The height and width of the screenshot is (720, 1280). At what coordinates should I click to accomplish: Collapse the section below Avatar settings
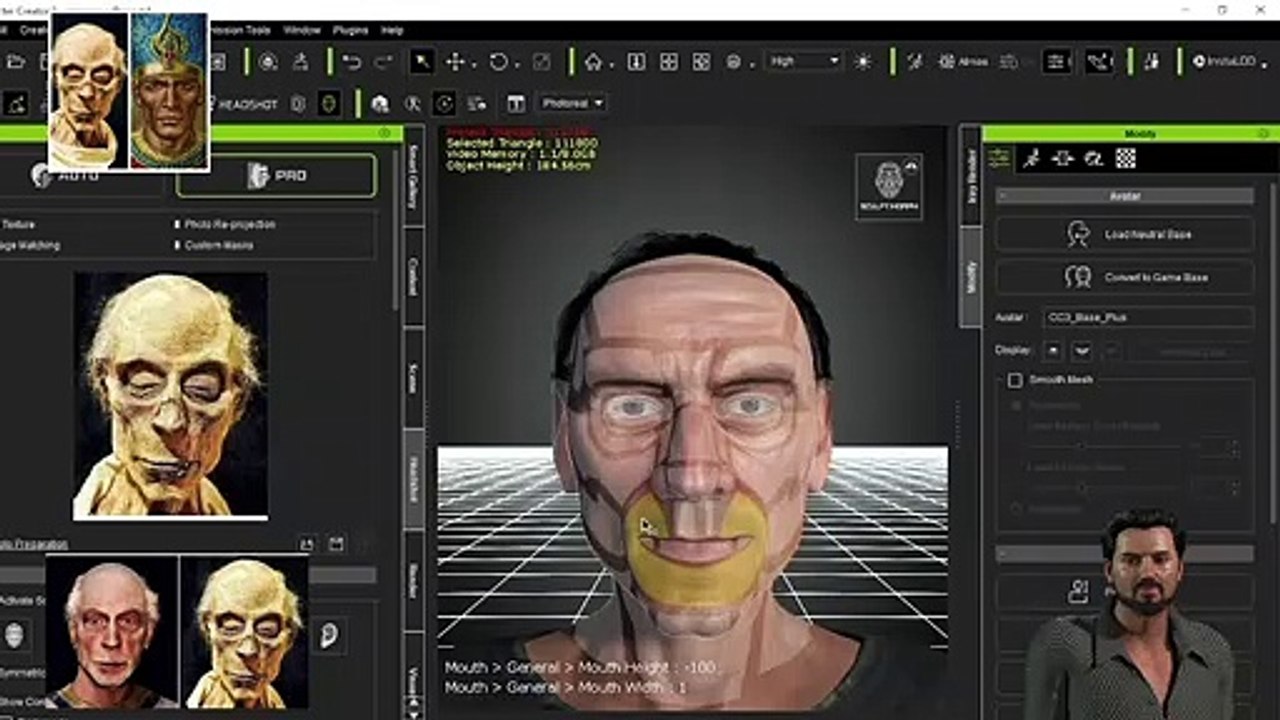[1125, 554]
